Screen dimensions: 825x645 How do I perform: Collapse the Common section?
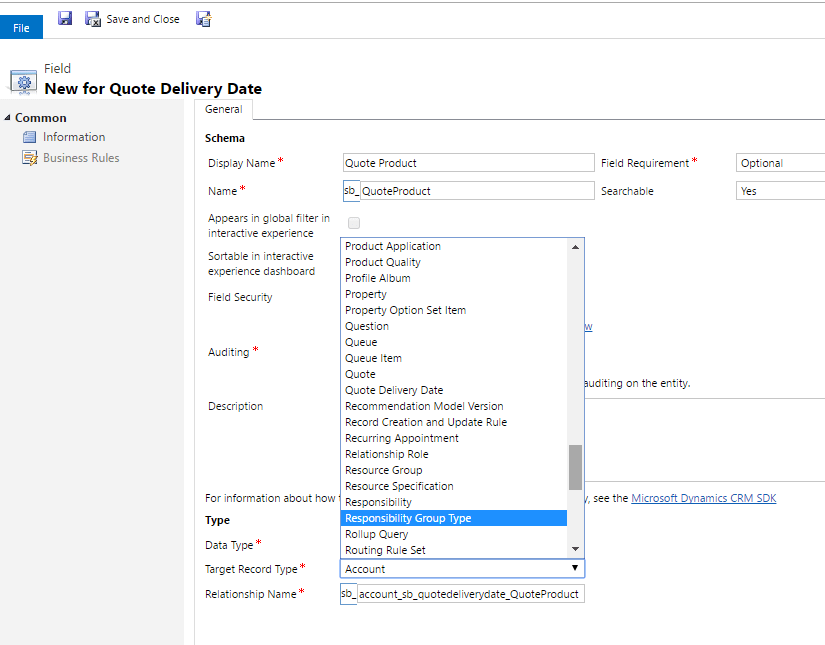coord(8,117)
